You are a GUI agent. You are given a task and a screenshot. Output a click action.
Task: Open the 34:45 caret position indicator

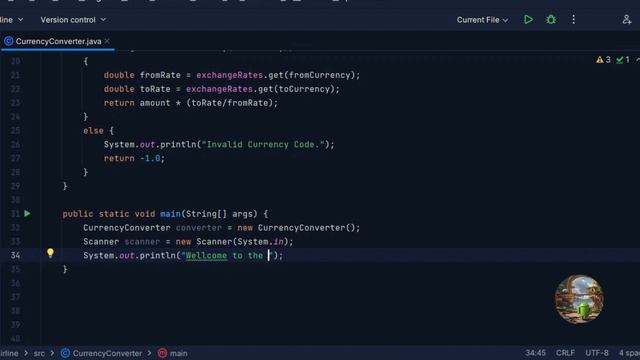point(535,353)
